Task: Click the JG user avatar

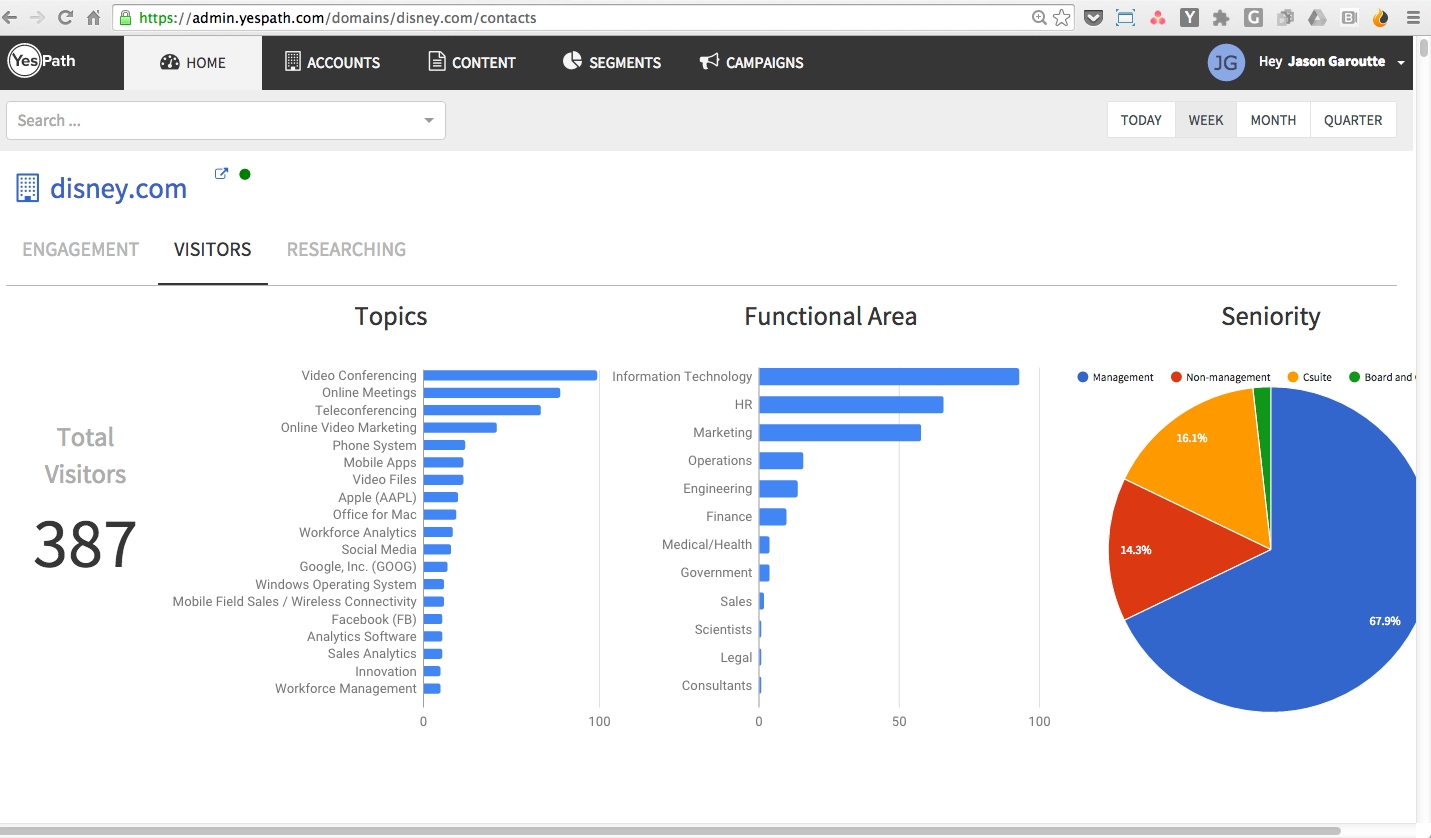Action: 1226,62
